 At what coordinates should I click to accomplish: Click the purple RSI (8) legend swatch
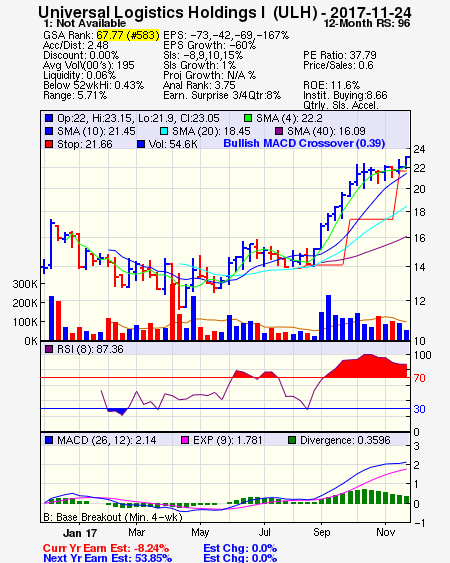[49, 349]
